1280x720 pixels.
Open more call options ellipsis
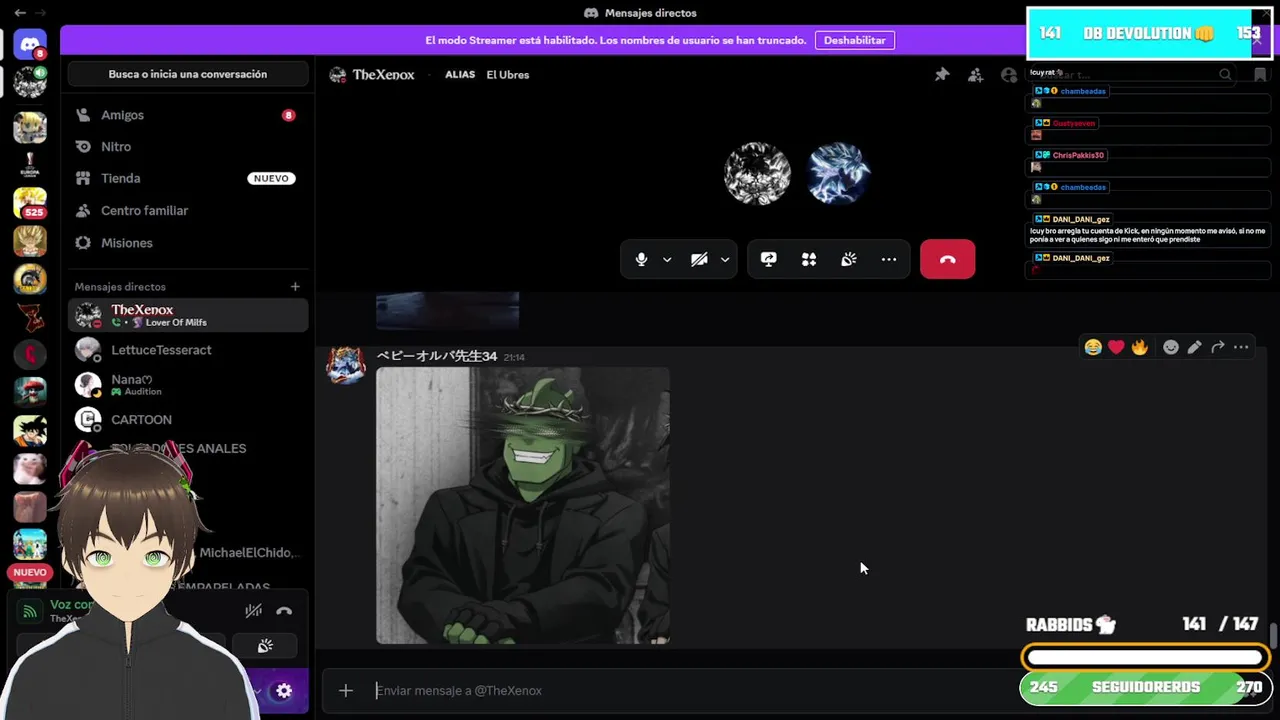click(x=889, y=259)
